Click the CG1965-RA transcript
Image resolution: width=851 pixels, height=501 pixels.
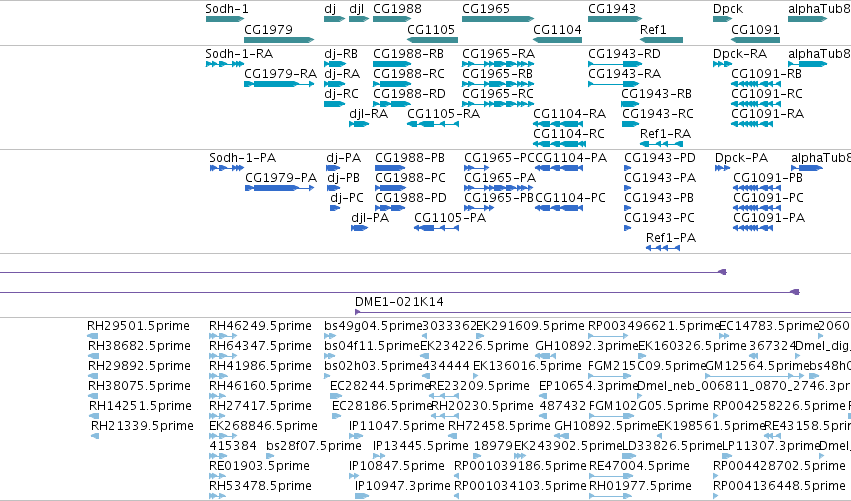tap(498, 64)
